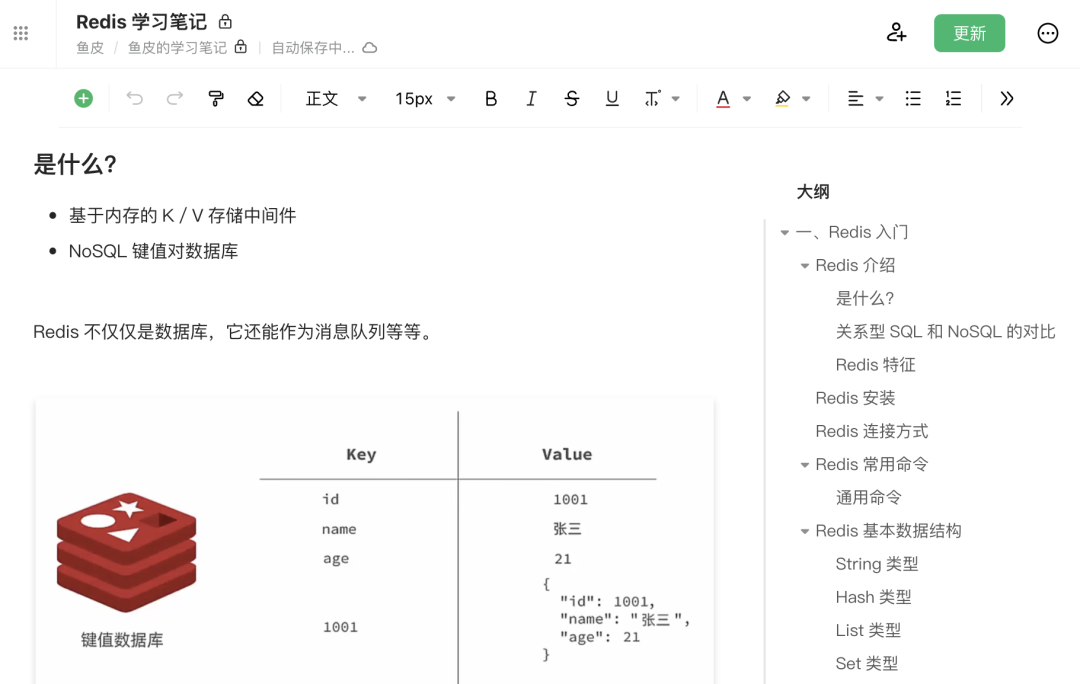Click the add collaborator icon
The height and width of the screenshot is (684, 1080).
coord(896,33)
